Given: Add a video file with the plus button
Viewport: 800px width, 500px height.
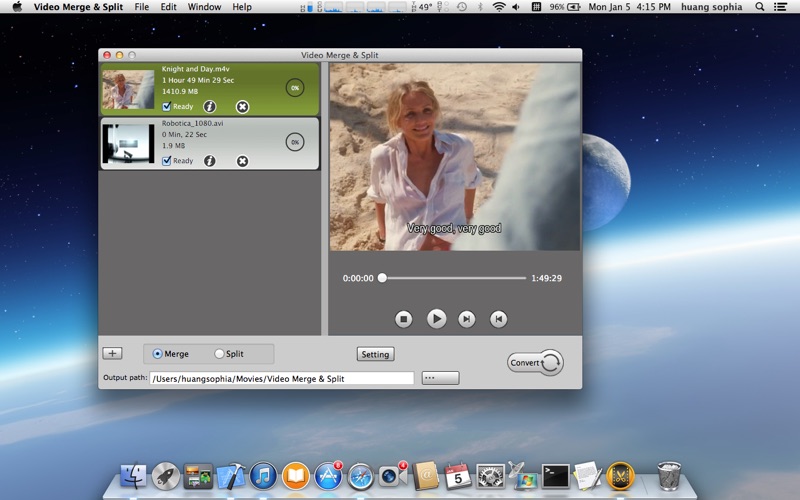Looking at the screenshot, I should 112,353.
